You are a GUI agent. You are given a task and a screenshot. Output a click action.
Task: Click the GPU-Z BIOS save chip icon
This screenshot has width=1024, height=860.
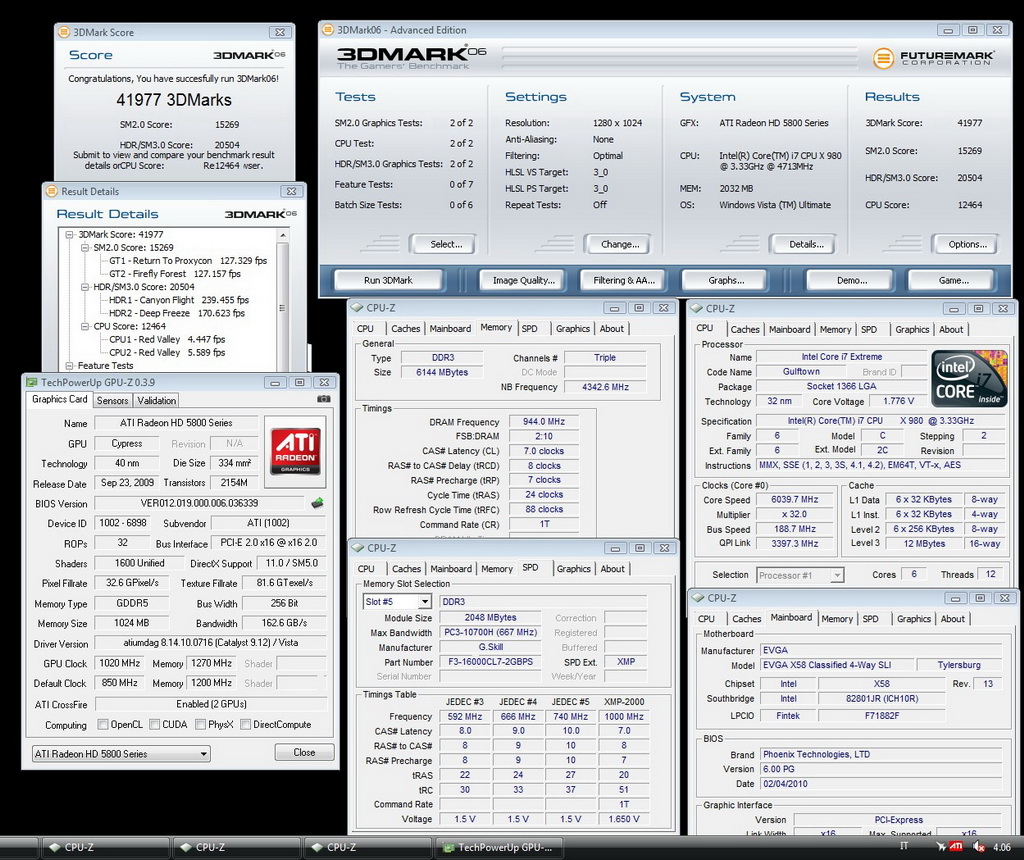coord(317,503)
